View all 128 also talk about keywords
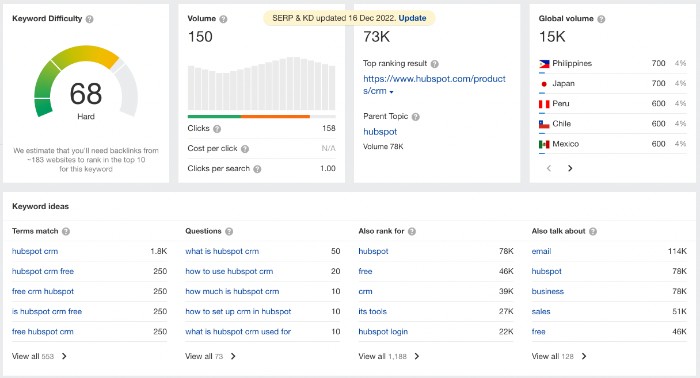 (x=559, y=356)
